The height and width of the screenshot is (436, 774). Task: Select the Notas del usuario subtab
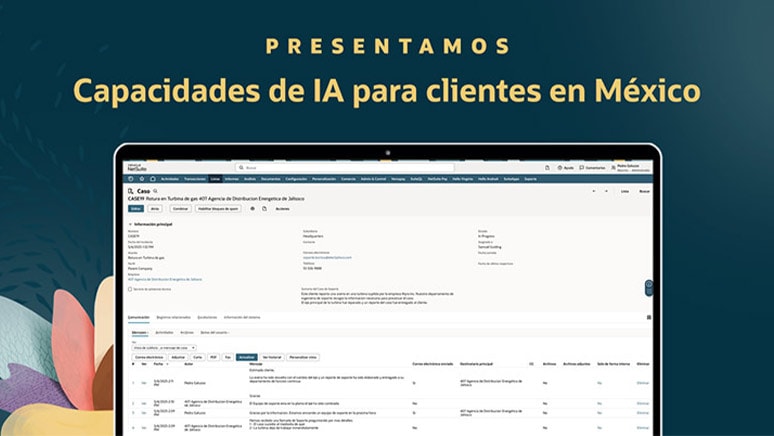pos(215,333)
